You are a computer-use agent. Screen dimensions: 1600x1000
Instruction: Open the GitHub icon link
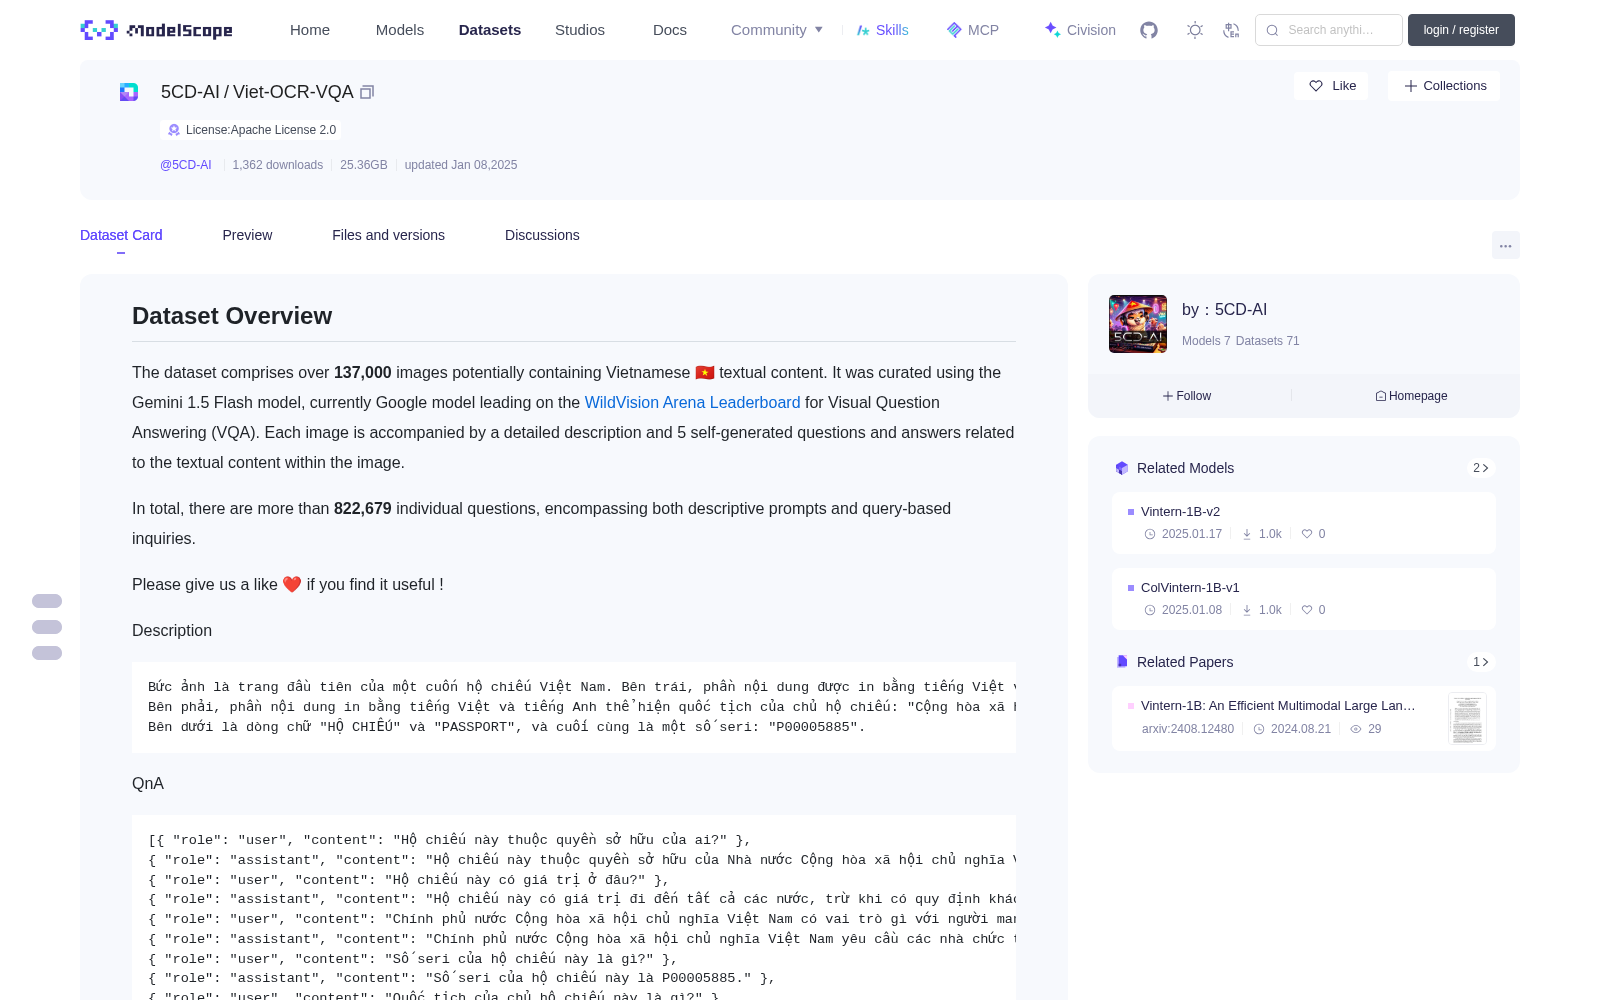1149,30
